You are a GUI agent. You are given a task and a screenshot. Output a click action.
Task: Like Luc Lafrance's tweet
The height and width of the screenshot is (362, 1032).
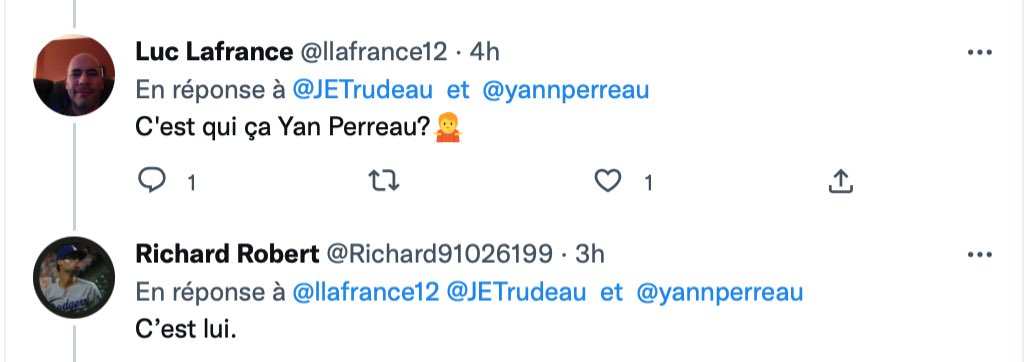coord(607,181)
